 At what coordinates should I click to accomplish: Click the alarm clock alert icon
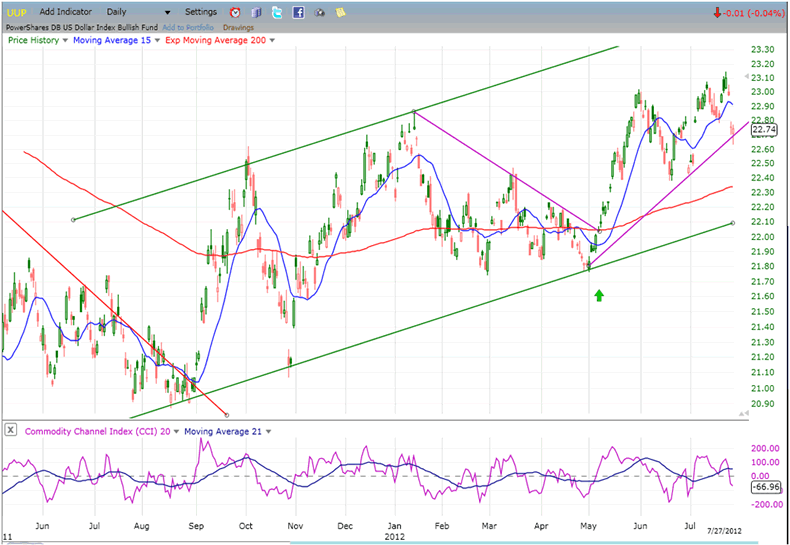tap(234, 13)
